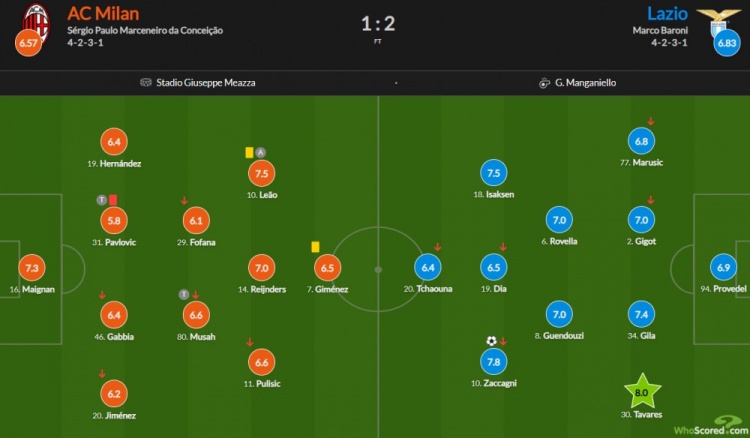The image size is (750, 438).
Task: Click the Lazio eagle crest
Action: [712, 19]
